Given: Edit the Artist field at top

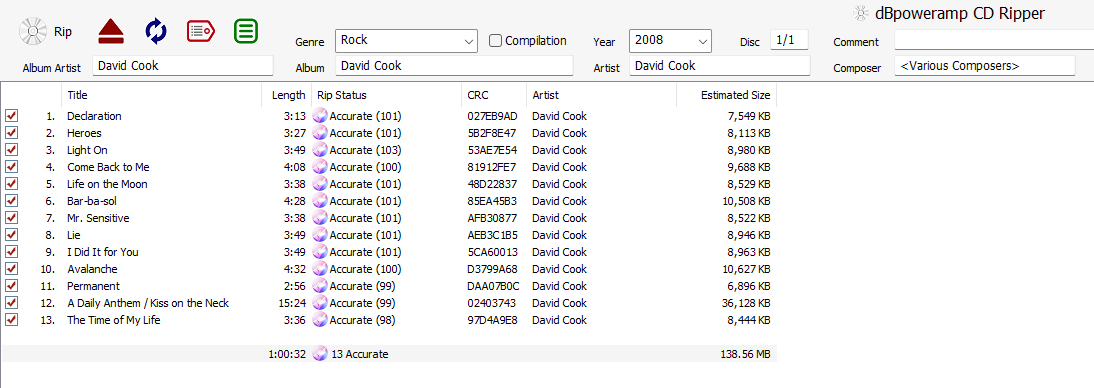Looking at the screenshot, I should (719, 66).
